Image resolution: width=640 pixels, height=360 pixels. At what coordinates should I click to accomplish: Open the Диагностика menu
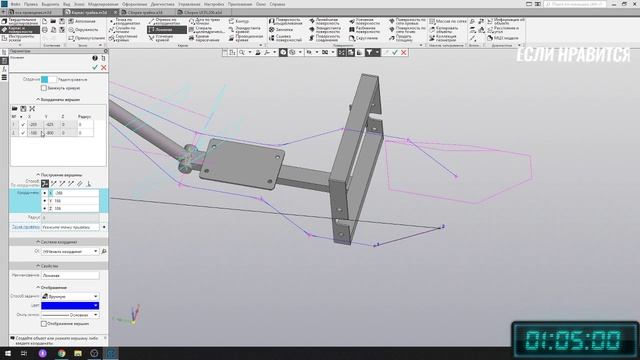[x=162, y=4]
